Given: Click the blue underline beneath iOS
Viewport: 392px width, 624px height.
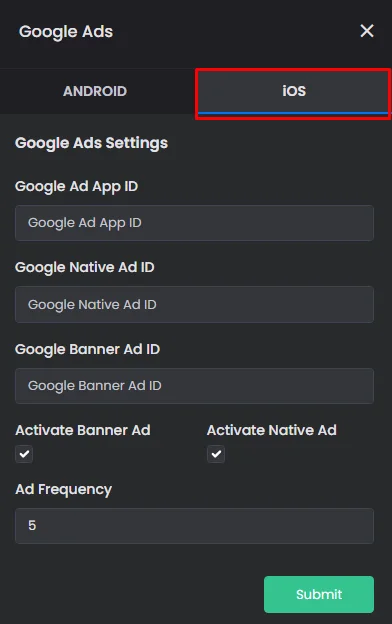Looking at the screenshot, I should (x=294, y=113).
